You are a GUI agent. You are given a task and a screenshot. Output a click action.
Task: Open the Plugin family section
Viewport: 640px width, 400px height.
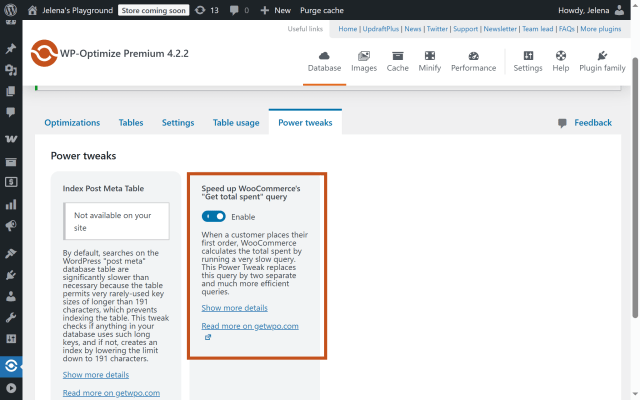(602, 62)
